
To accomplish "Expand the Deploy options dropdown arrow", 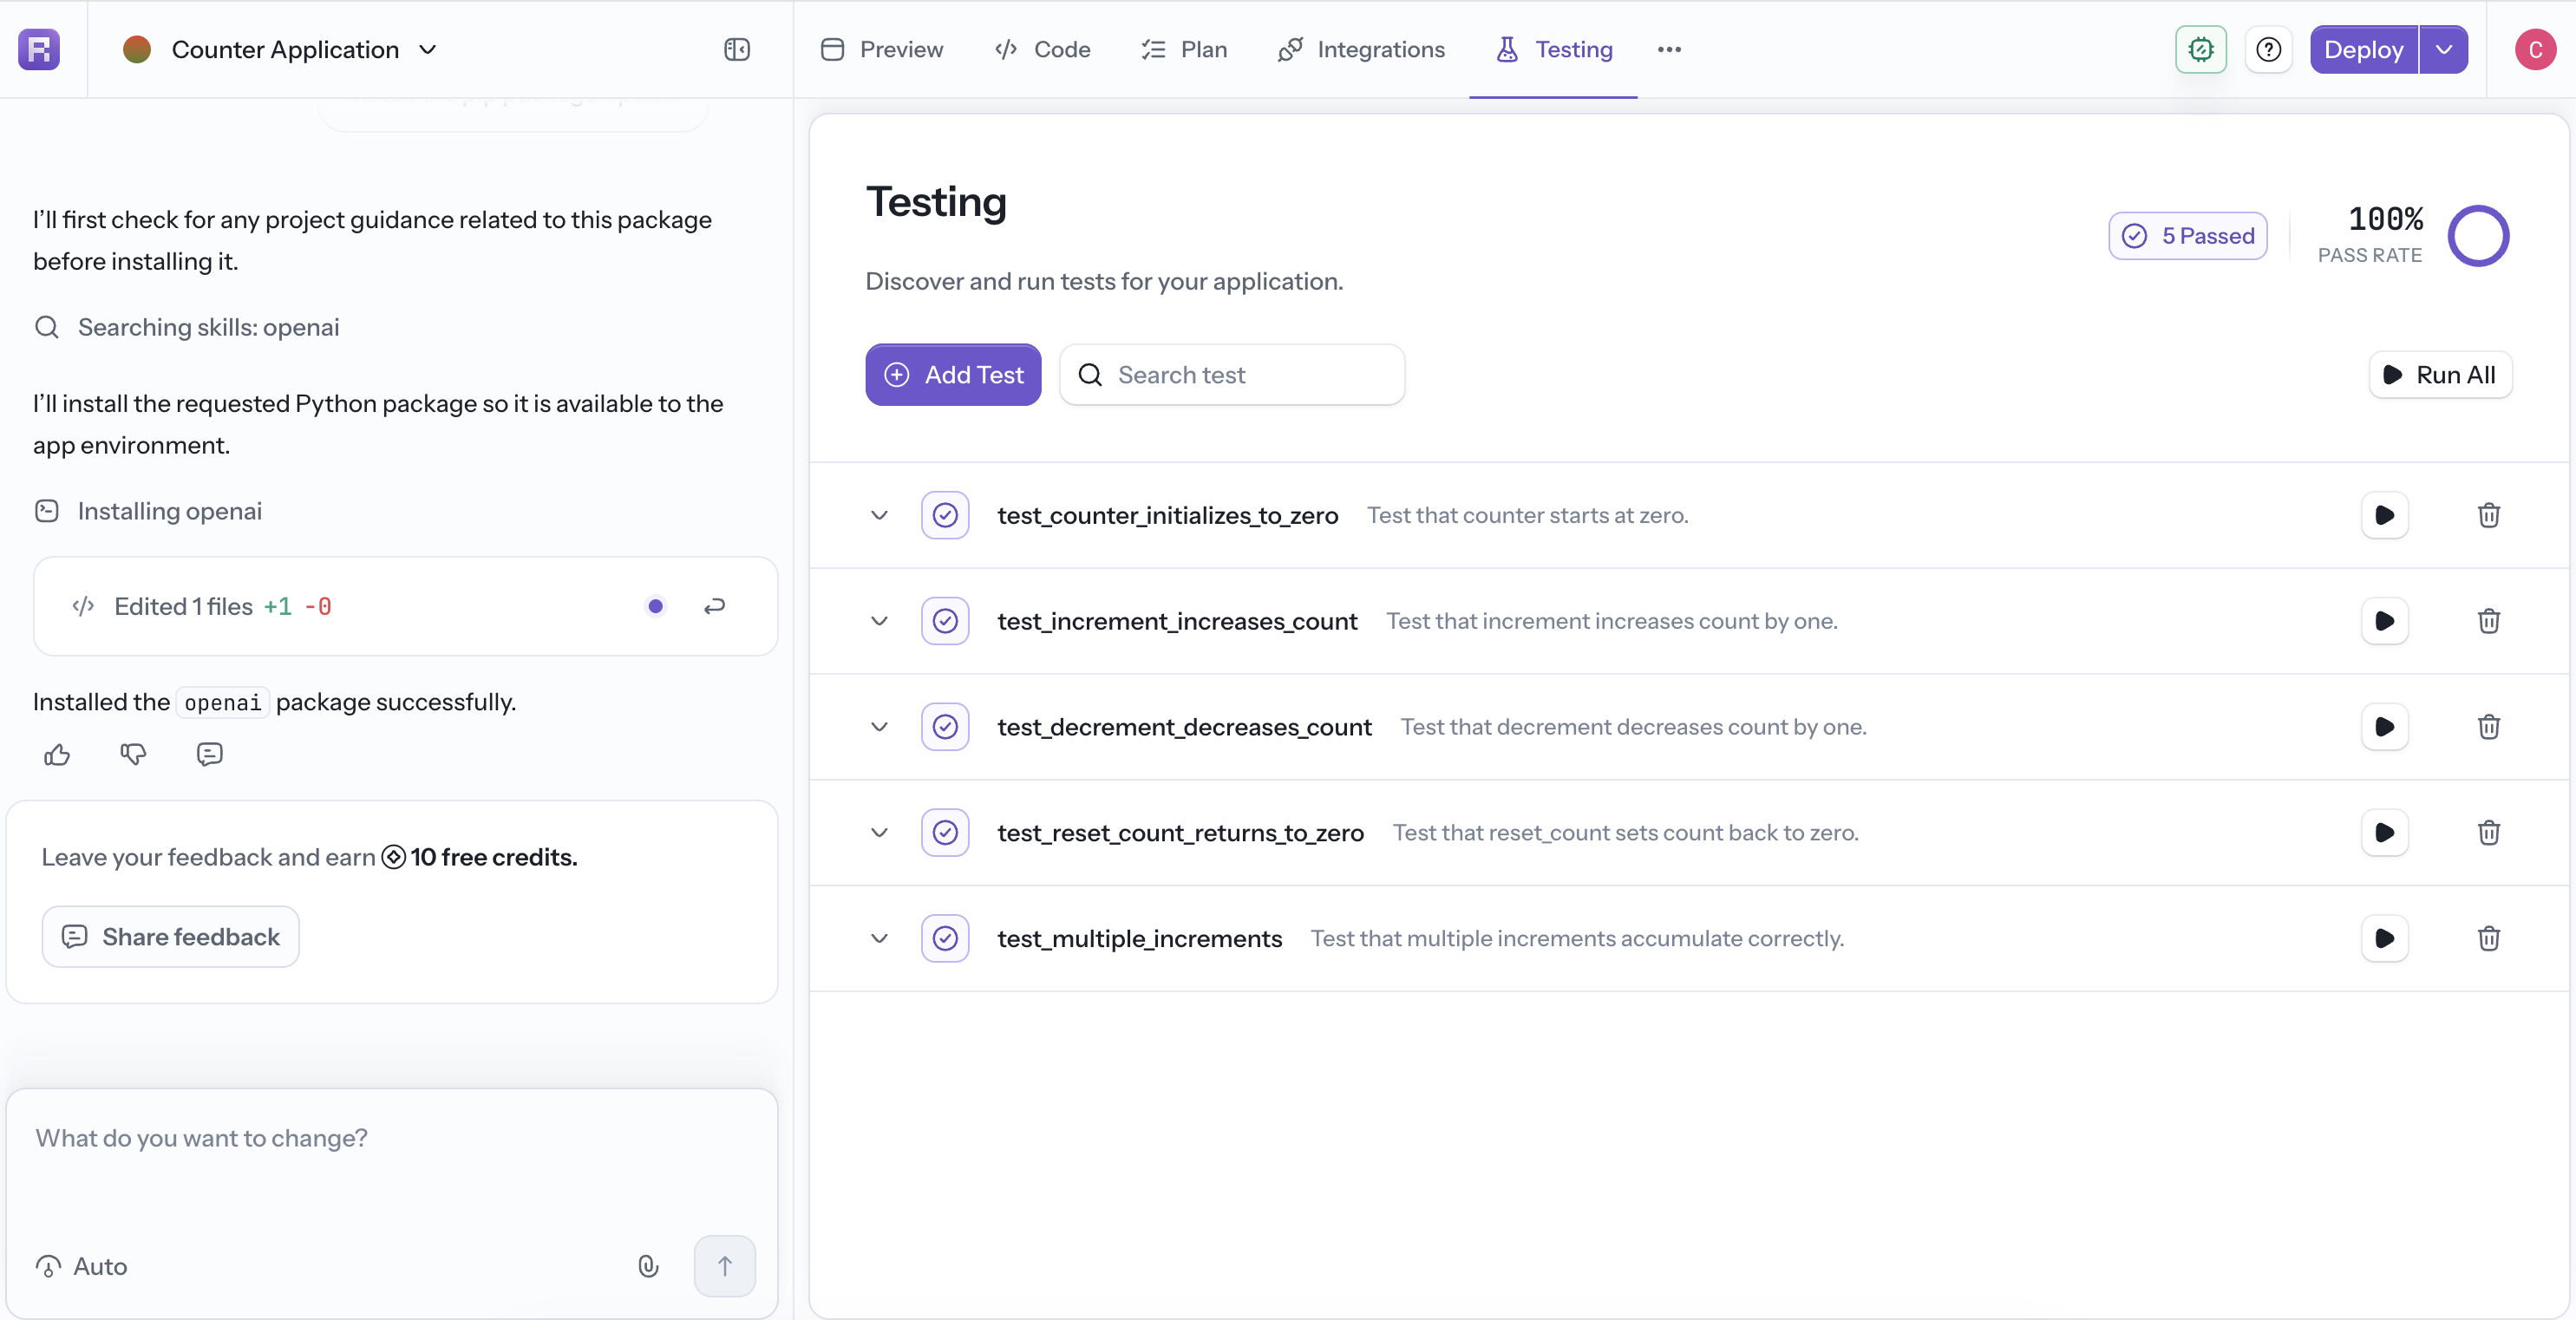I will pos(2444,49).
